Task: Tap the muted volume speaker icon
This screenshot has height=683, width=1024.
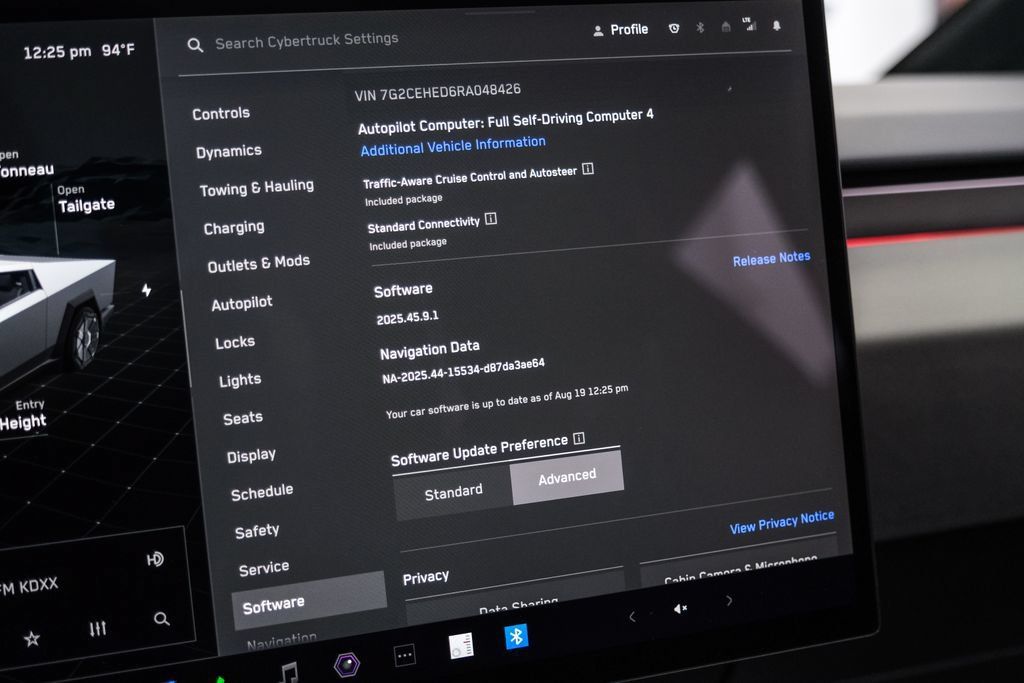Action: click(x=680, y=609)
